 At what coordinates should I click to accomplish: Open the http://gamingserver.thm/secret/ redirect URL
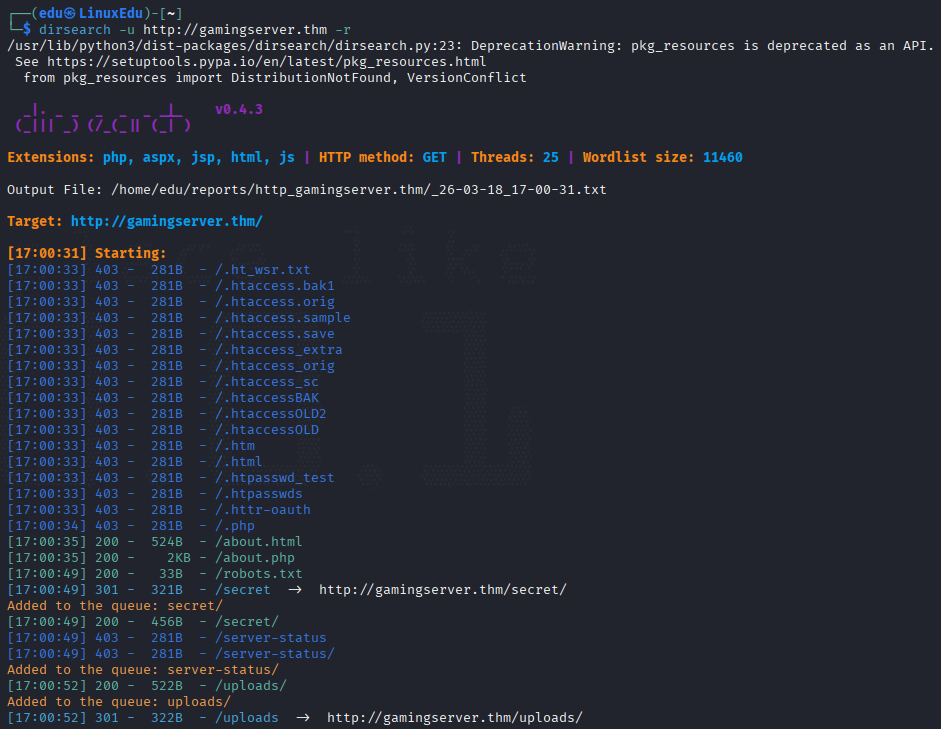pyautogui.click(x=443, y=590)
